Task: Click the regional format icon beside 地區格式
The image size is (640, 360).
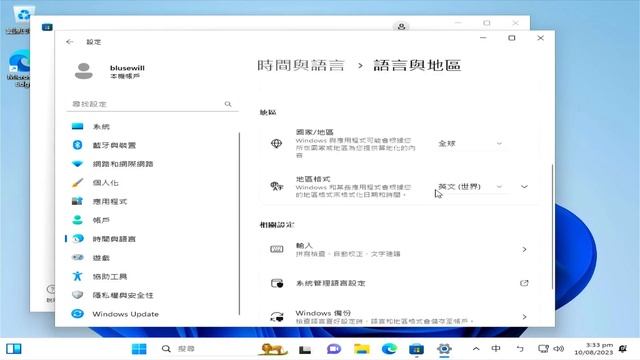Action: [276, 187]
